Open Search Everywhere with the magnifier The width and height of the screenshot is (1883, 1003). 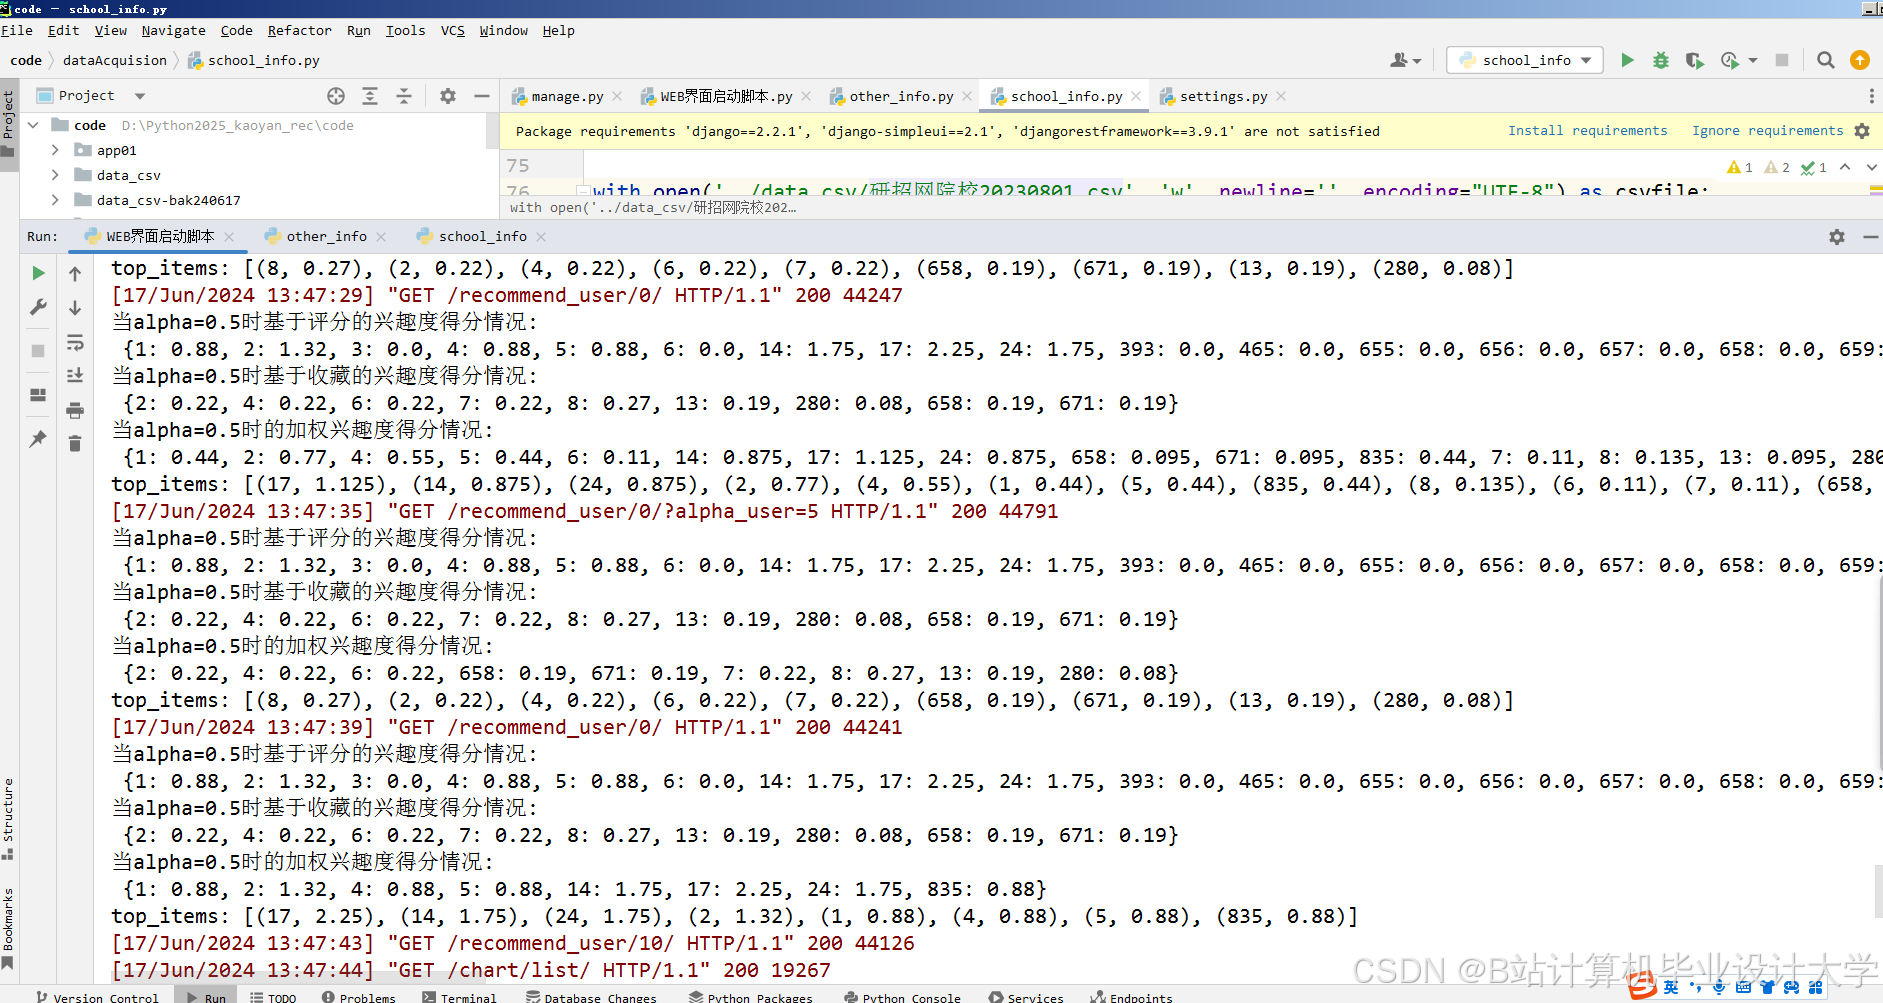(x=1825, y=60)
